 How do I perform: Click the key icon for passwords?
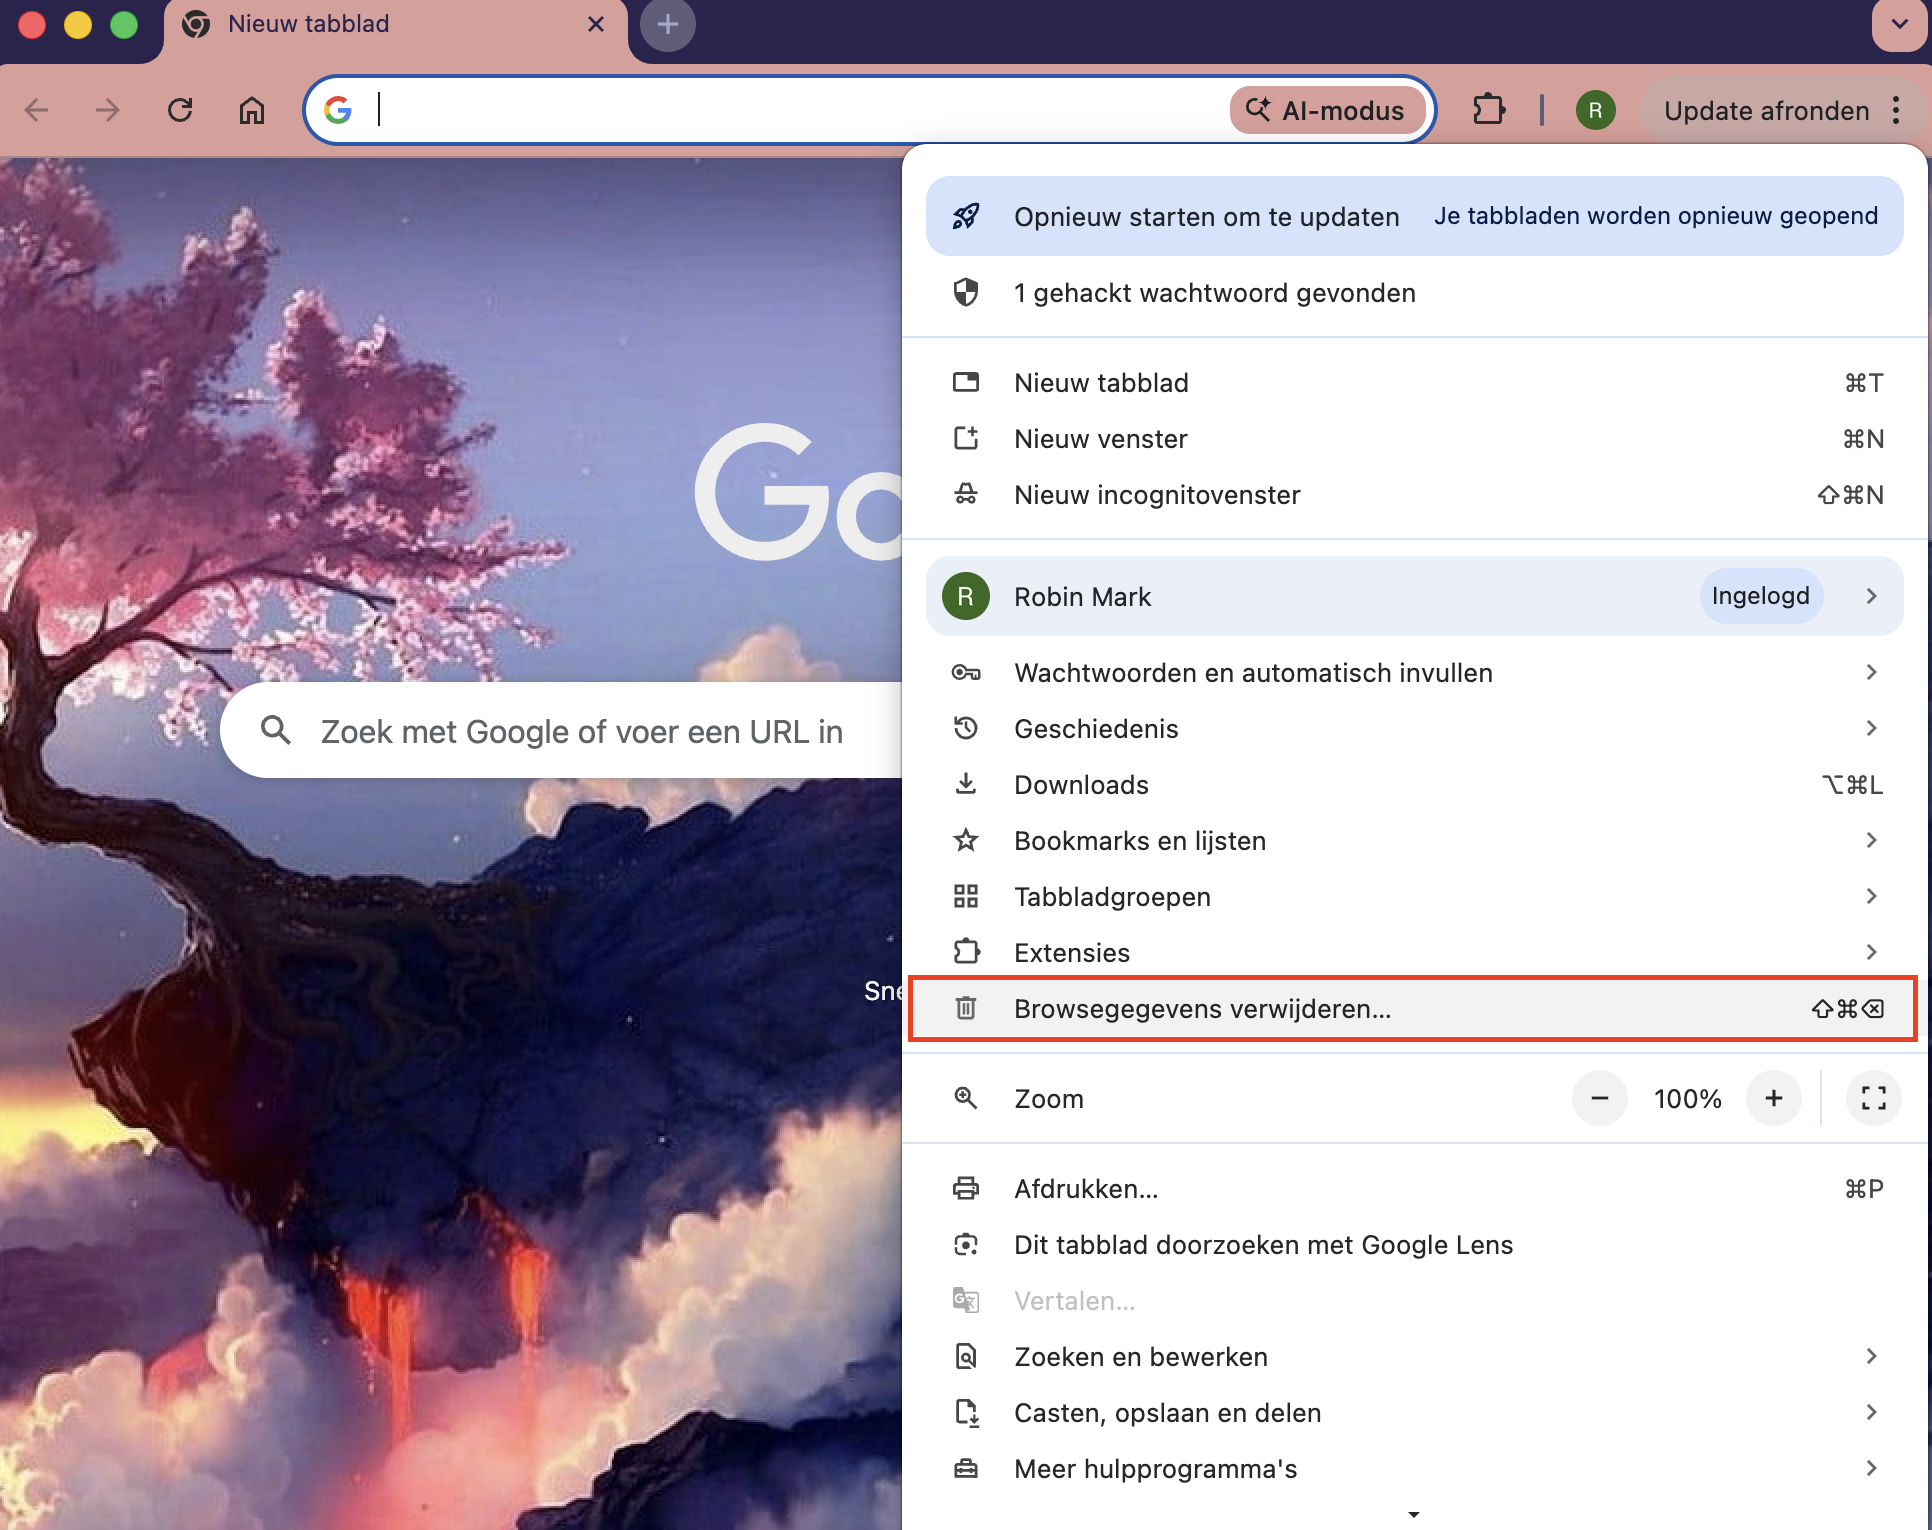click(x=966, y=672)
